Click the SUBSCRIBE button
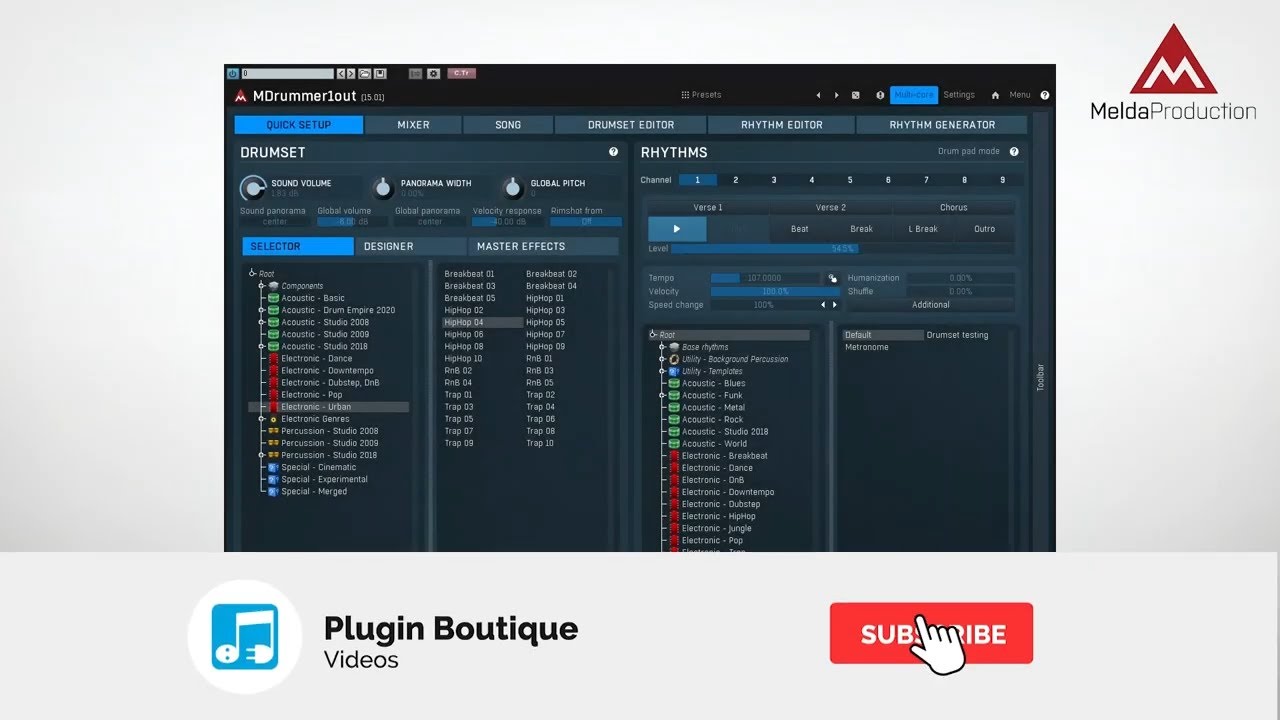Viewport: 1280px width, 720px height. point(931,633)
